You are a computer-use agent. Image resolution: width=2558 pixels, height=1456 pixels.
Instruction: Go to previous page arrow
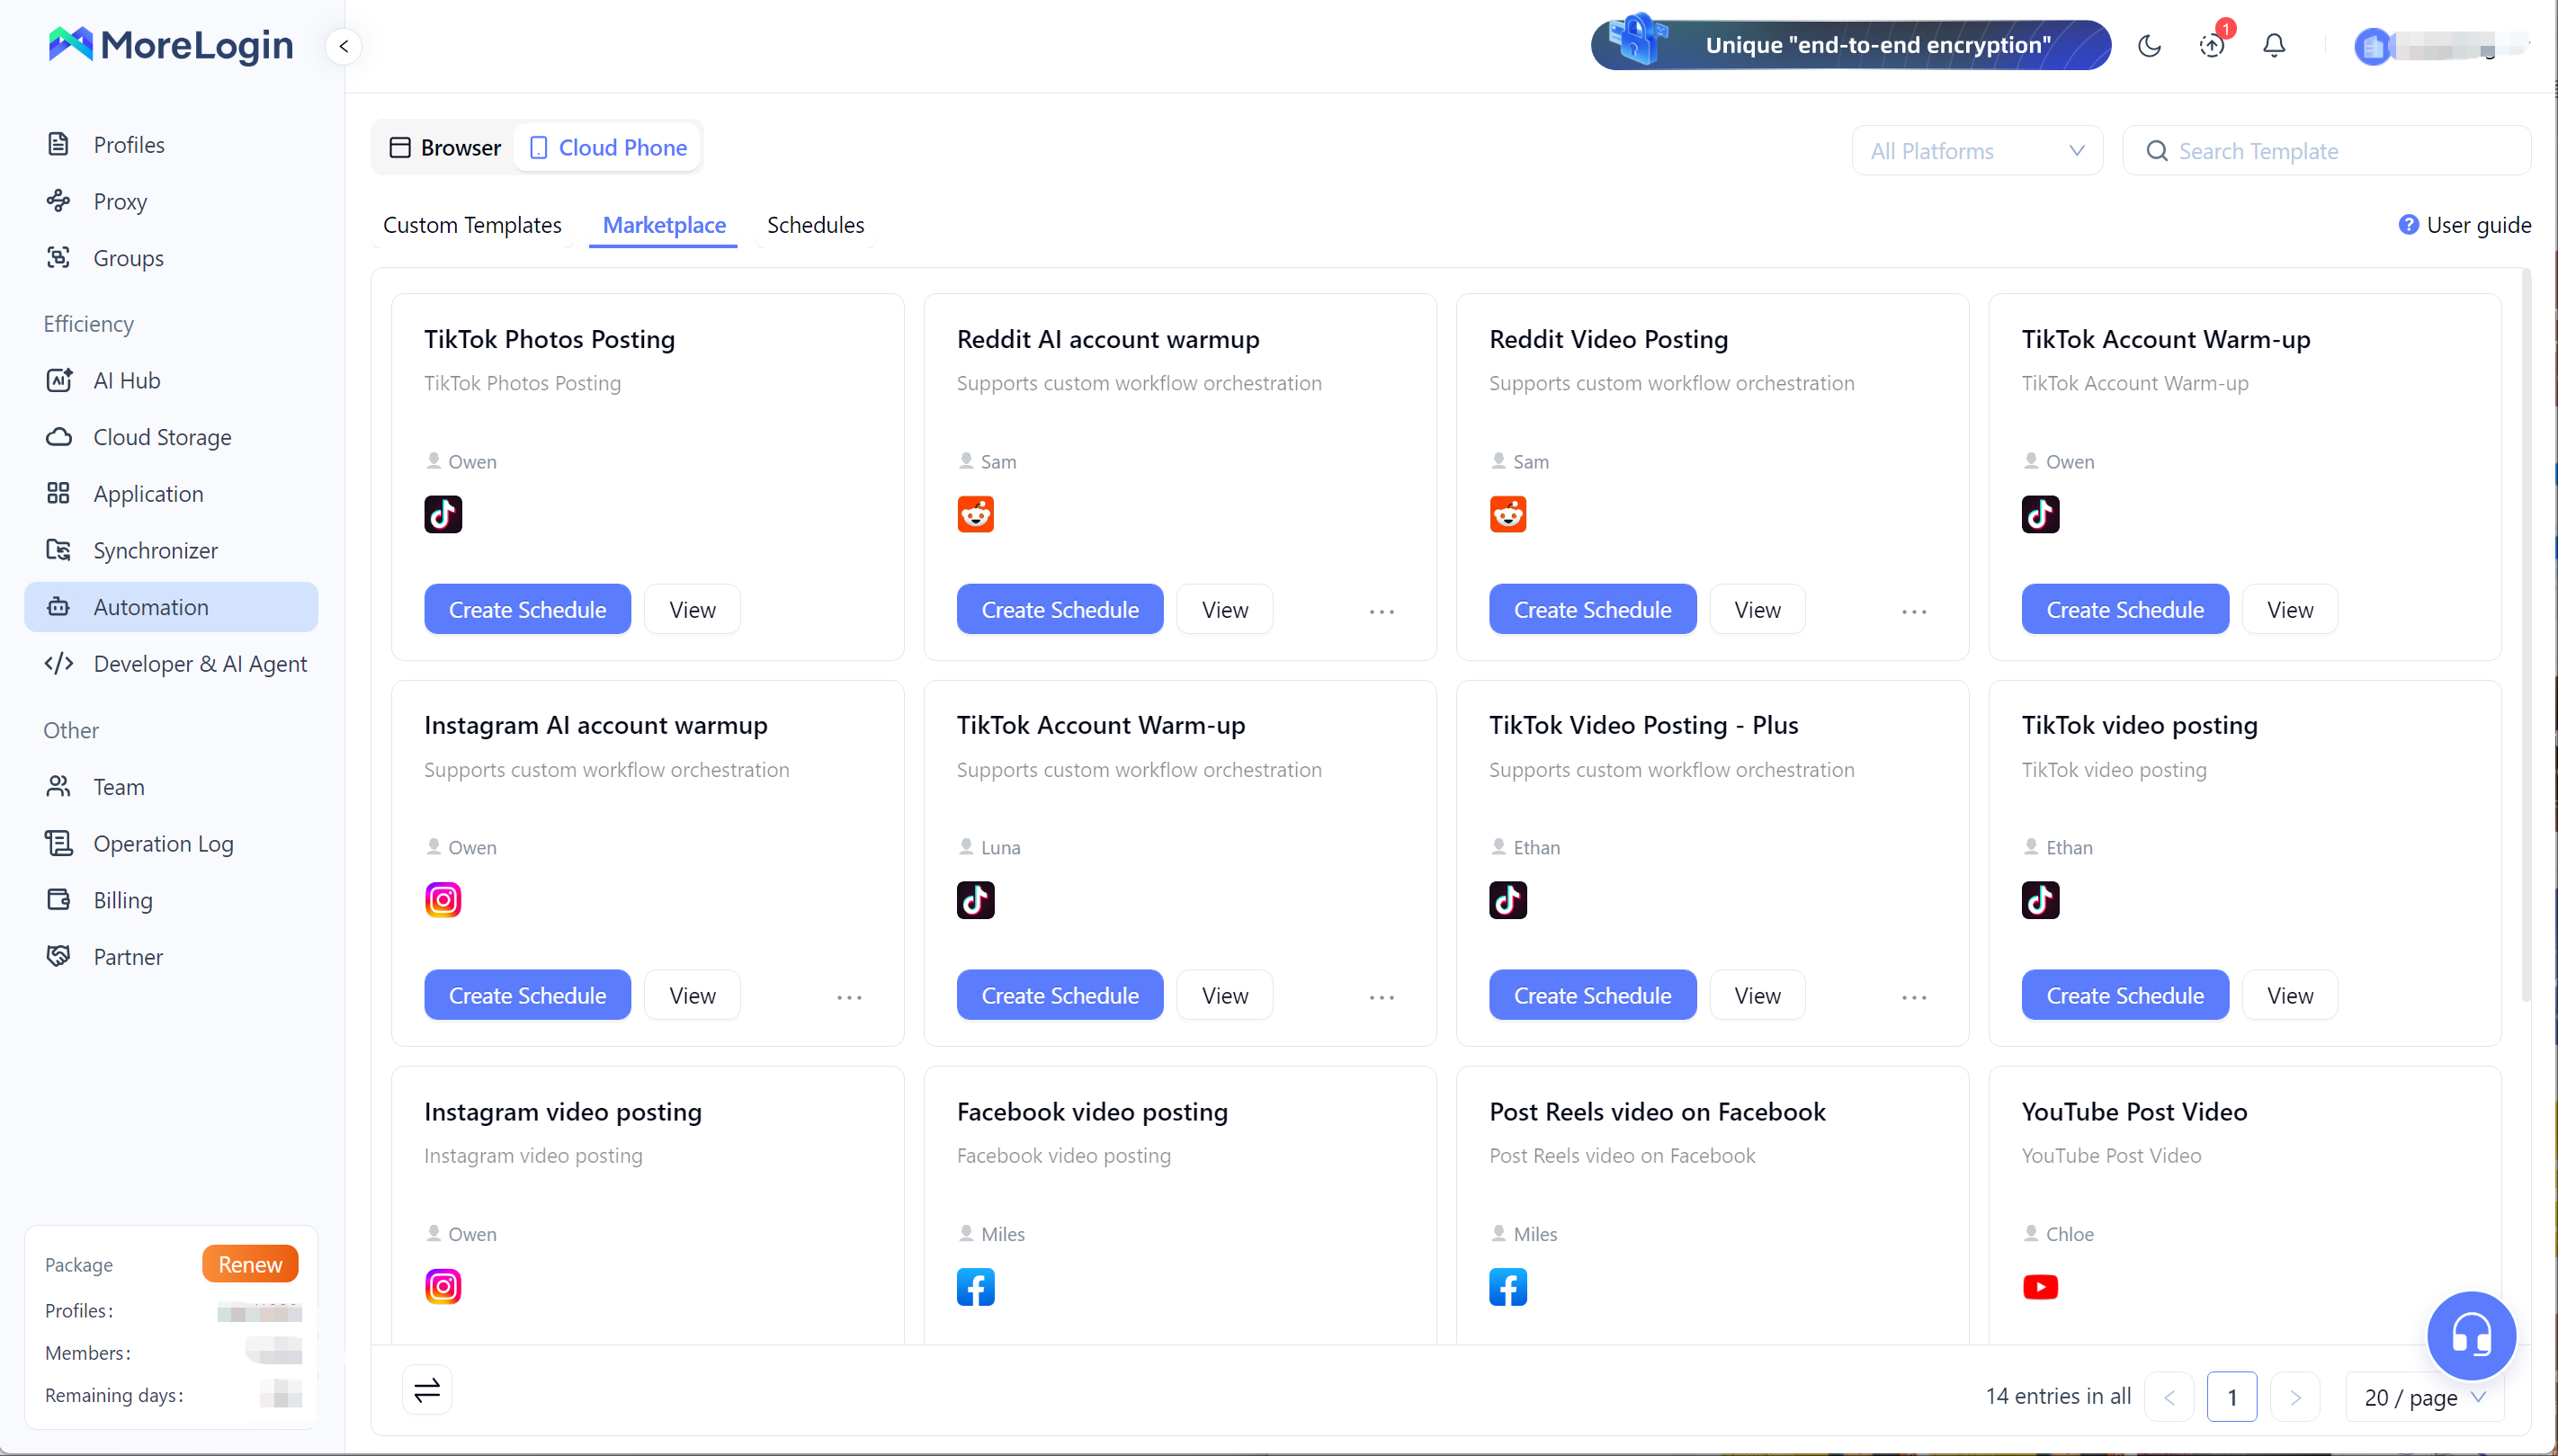2169,1397
